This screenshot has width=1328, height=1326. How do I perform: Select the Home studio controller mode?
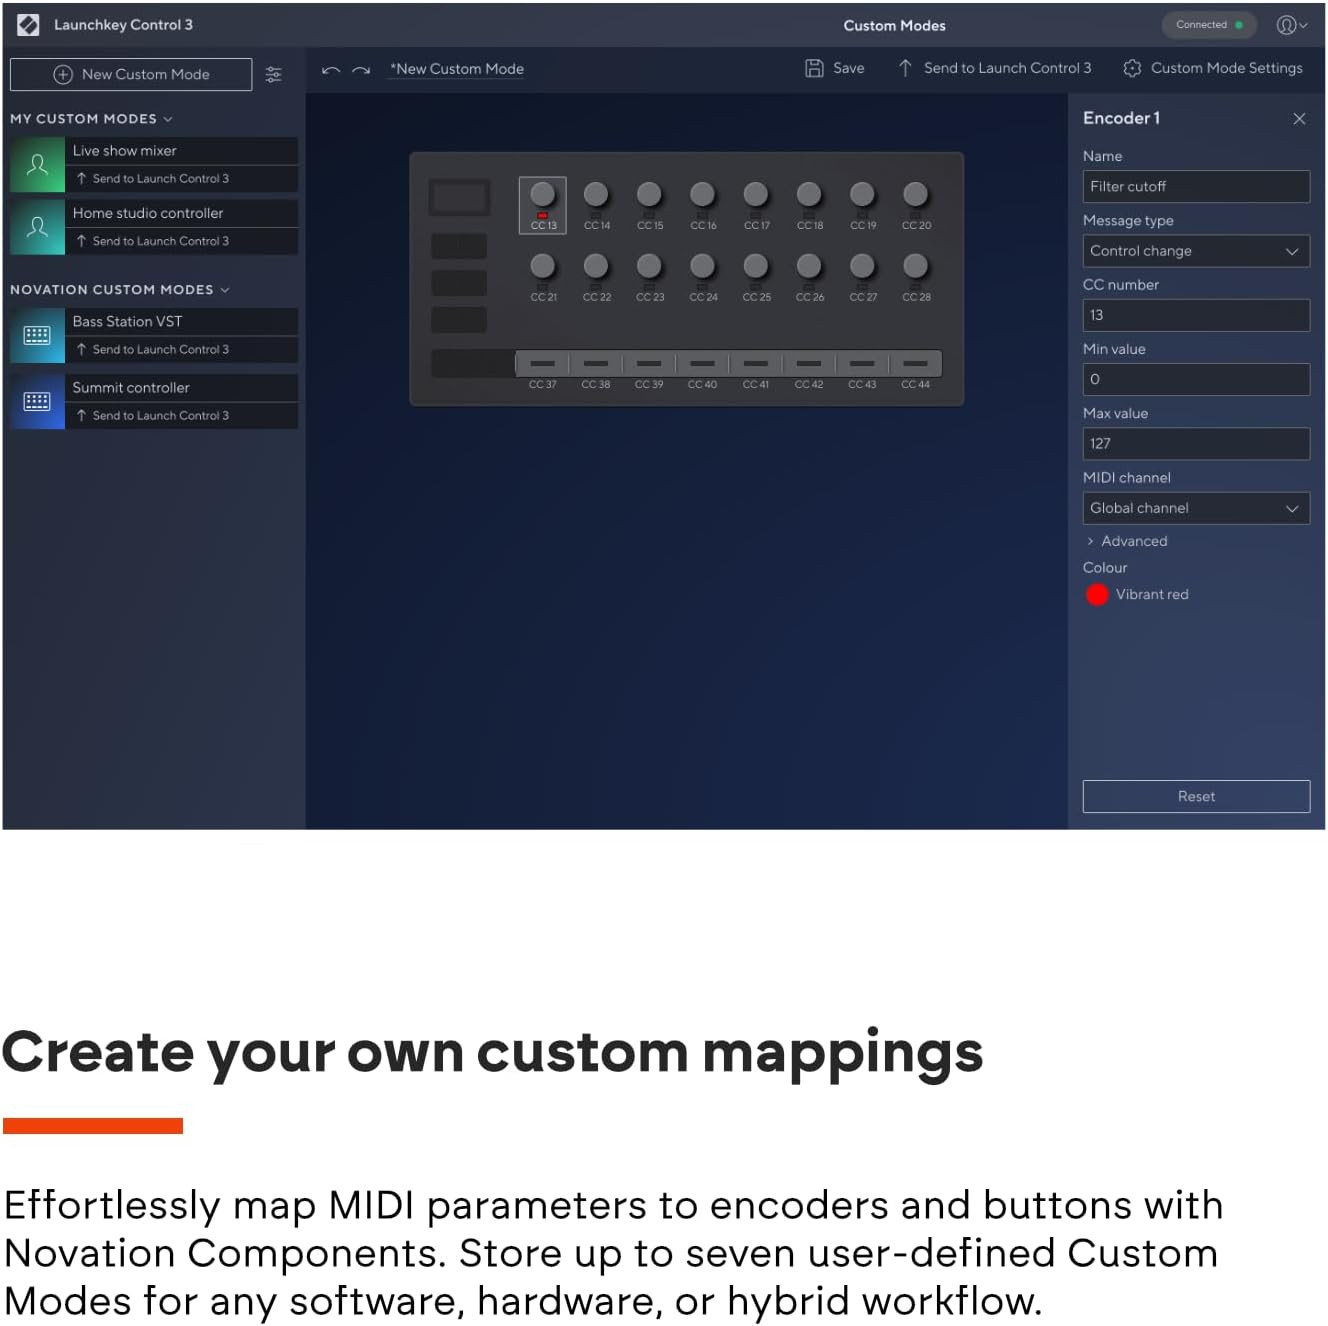182,213
